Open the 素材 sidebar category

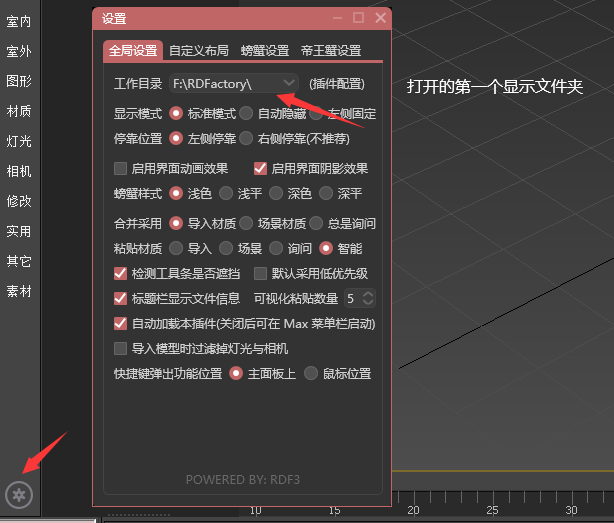(19, 291)
